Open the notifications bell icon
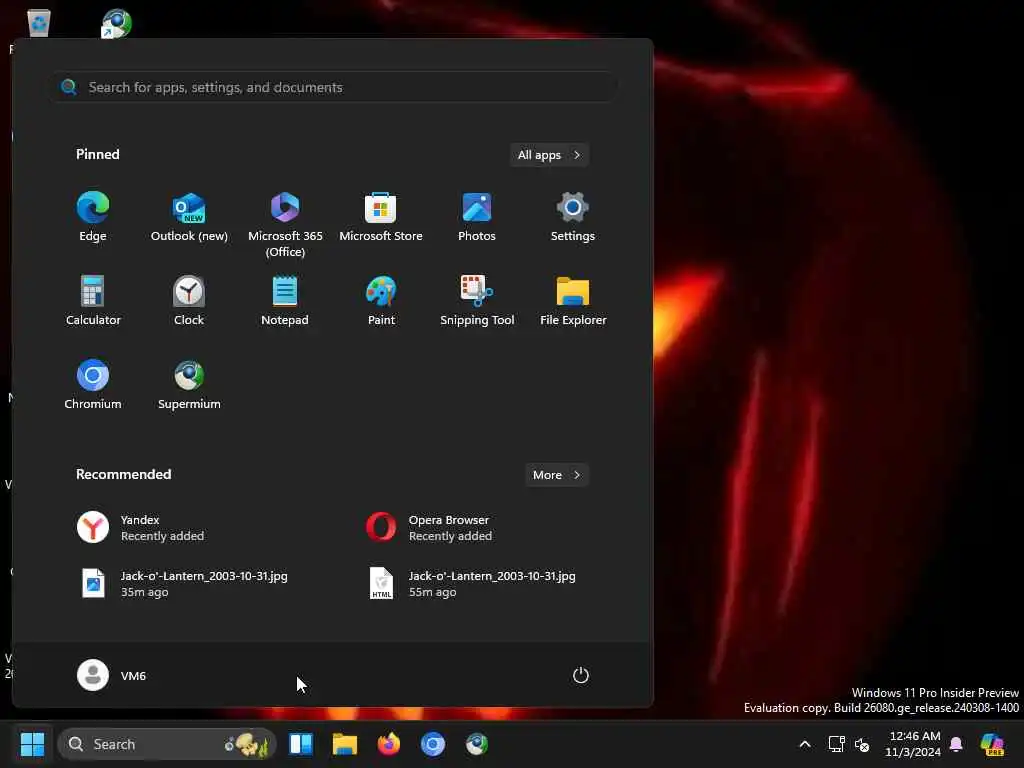 click(956, 744)
